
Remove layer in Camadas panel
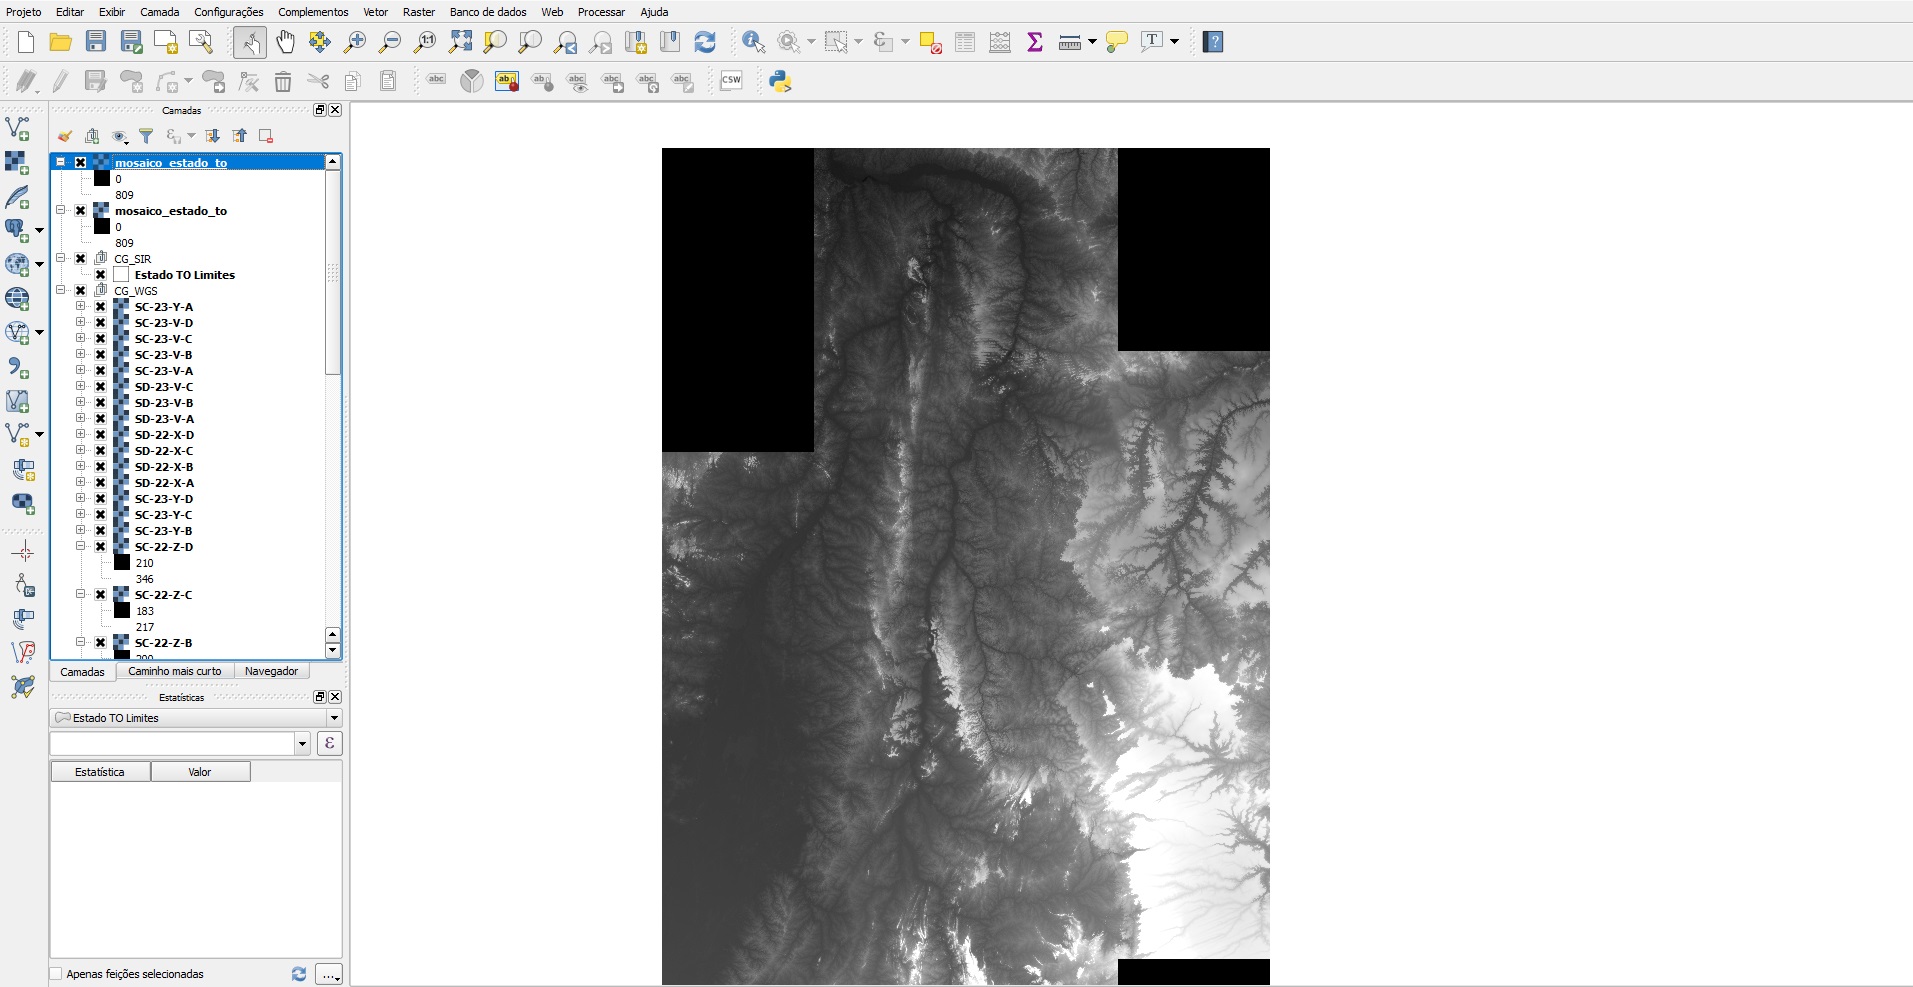266,136
